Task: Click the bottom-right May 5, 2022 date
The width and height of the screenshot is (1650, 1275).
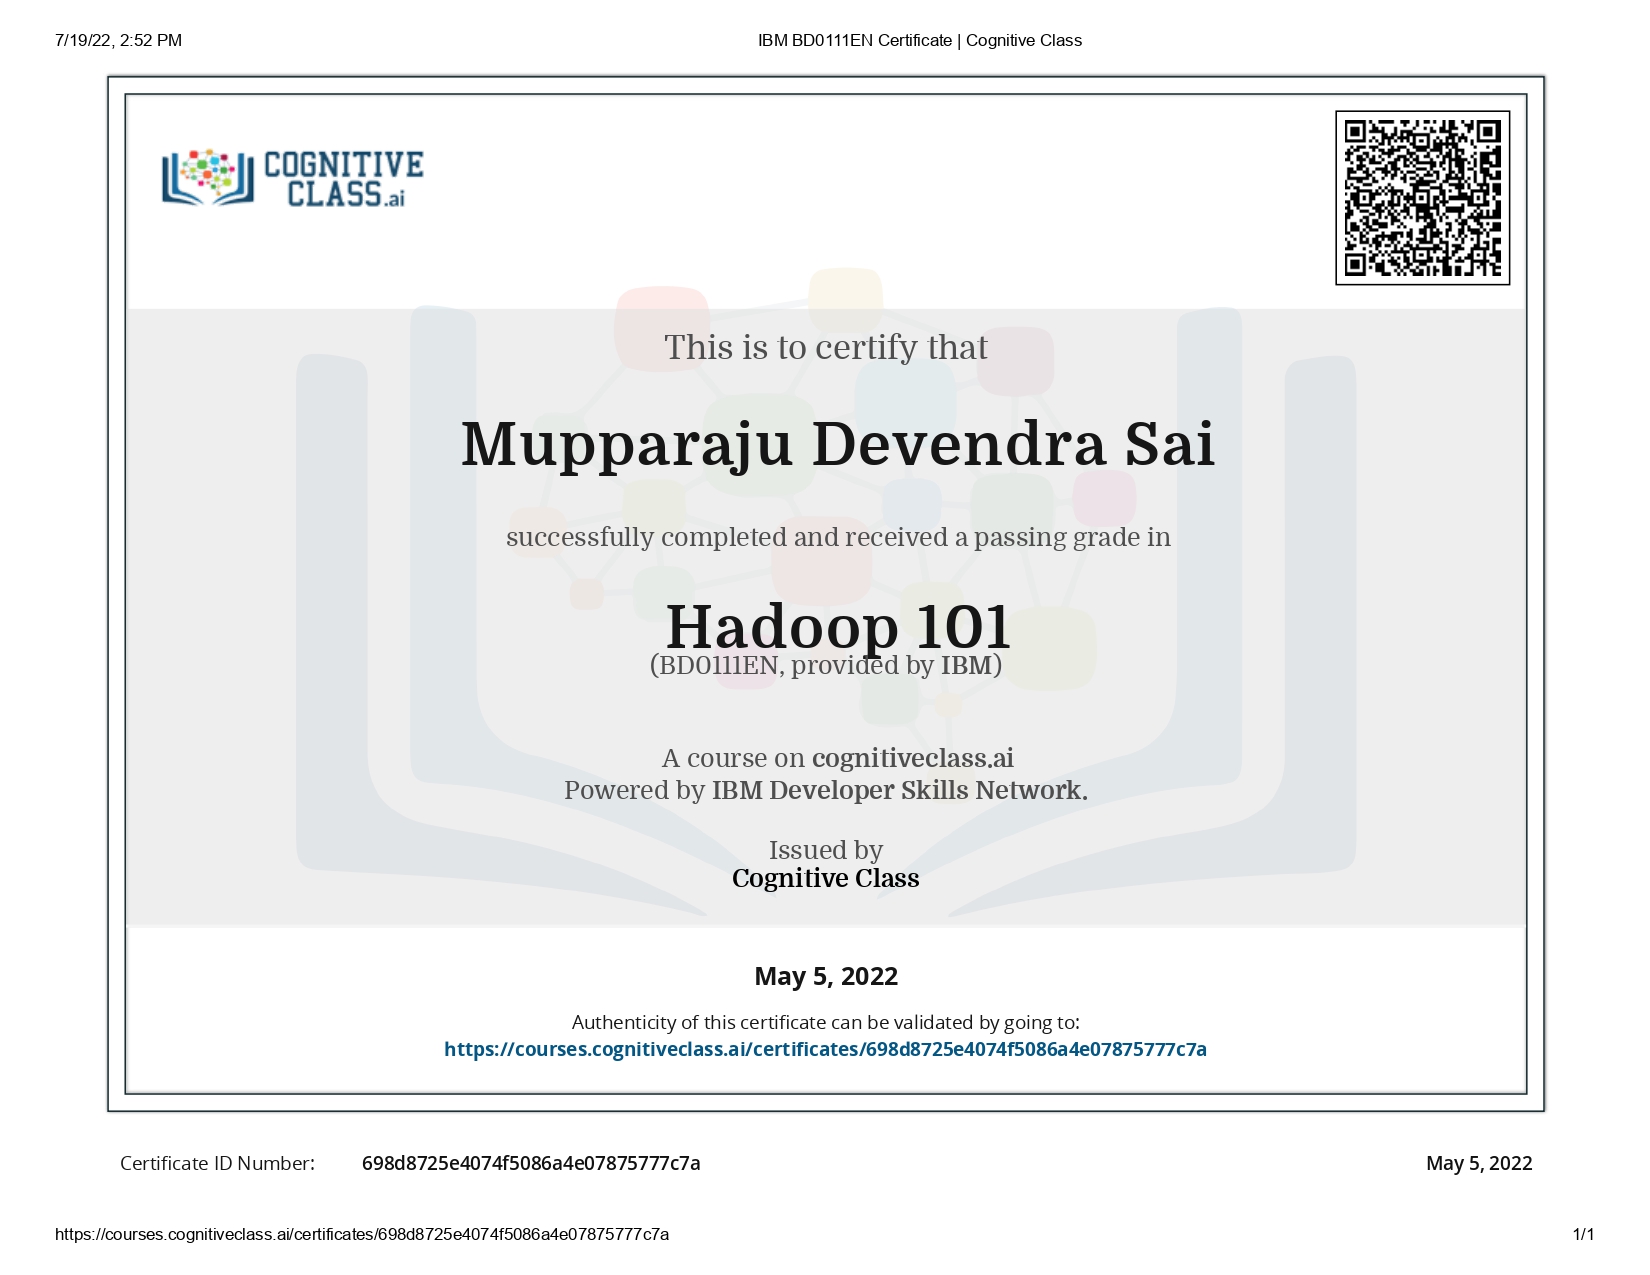Action: [x=1478, y=1163]
